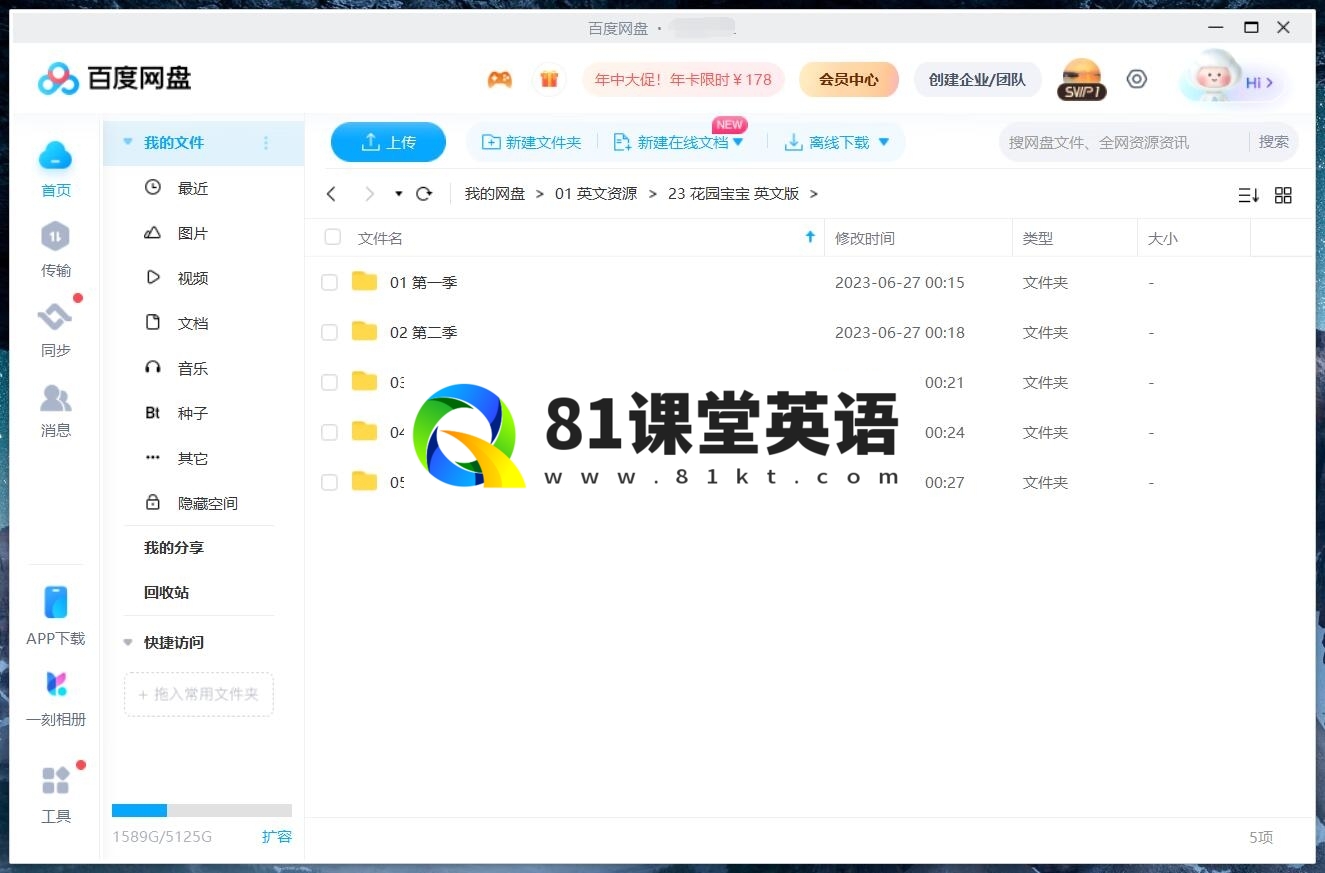Go to 我的网盘 in breadcrumb
The width and height of the screenshot is (1325, 873).
click(x=495, y=194)
